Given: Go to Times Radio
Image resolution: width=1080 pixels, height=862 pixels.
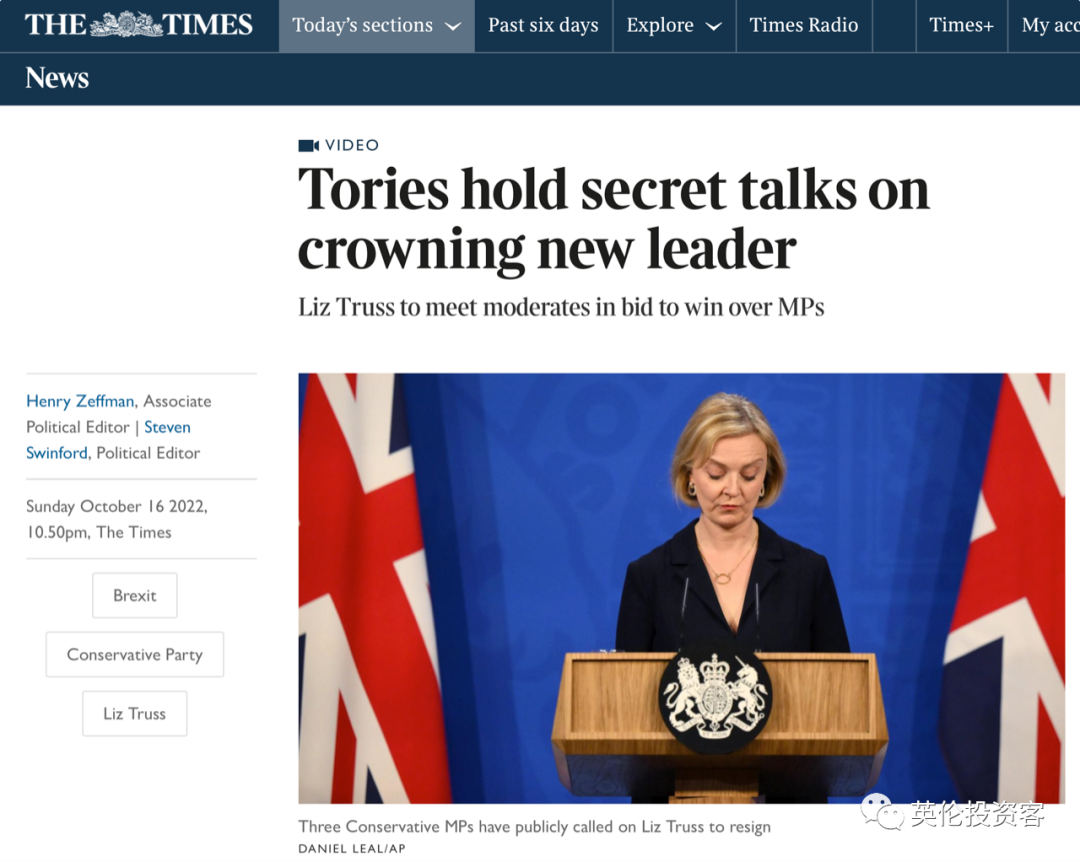Looking at the screenshot, I should (x=804, y=25).
